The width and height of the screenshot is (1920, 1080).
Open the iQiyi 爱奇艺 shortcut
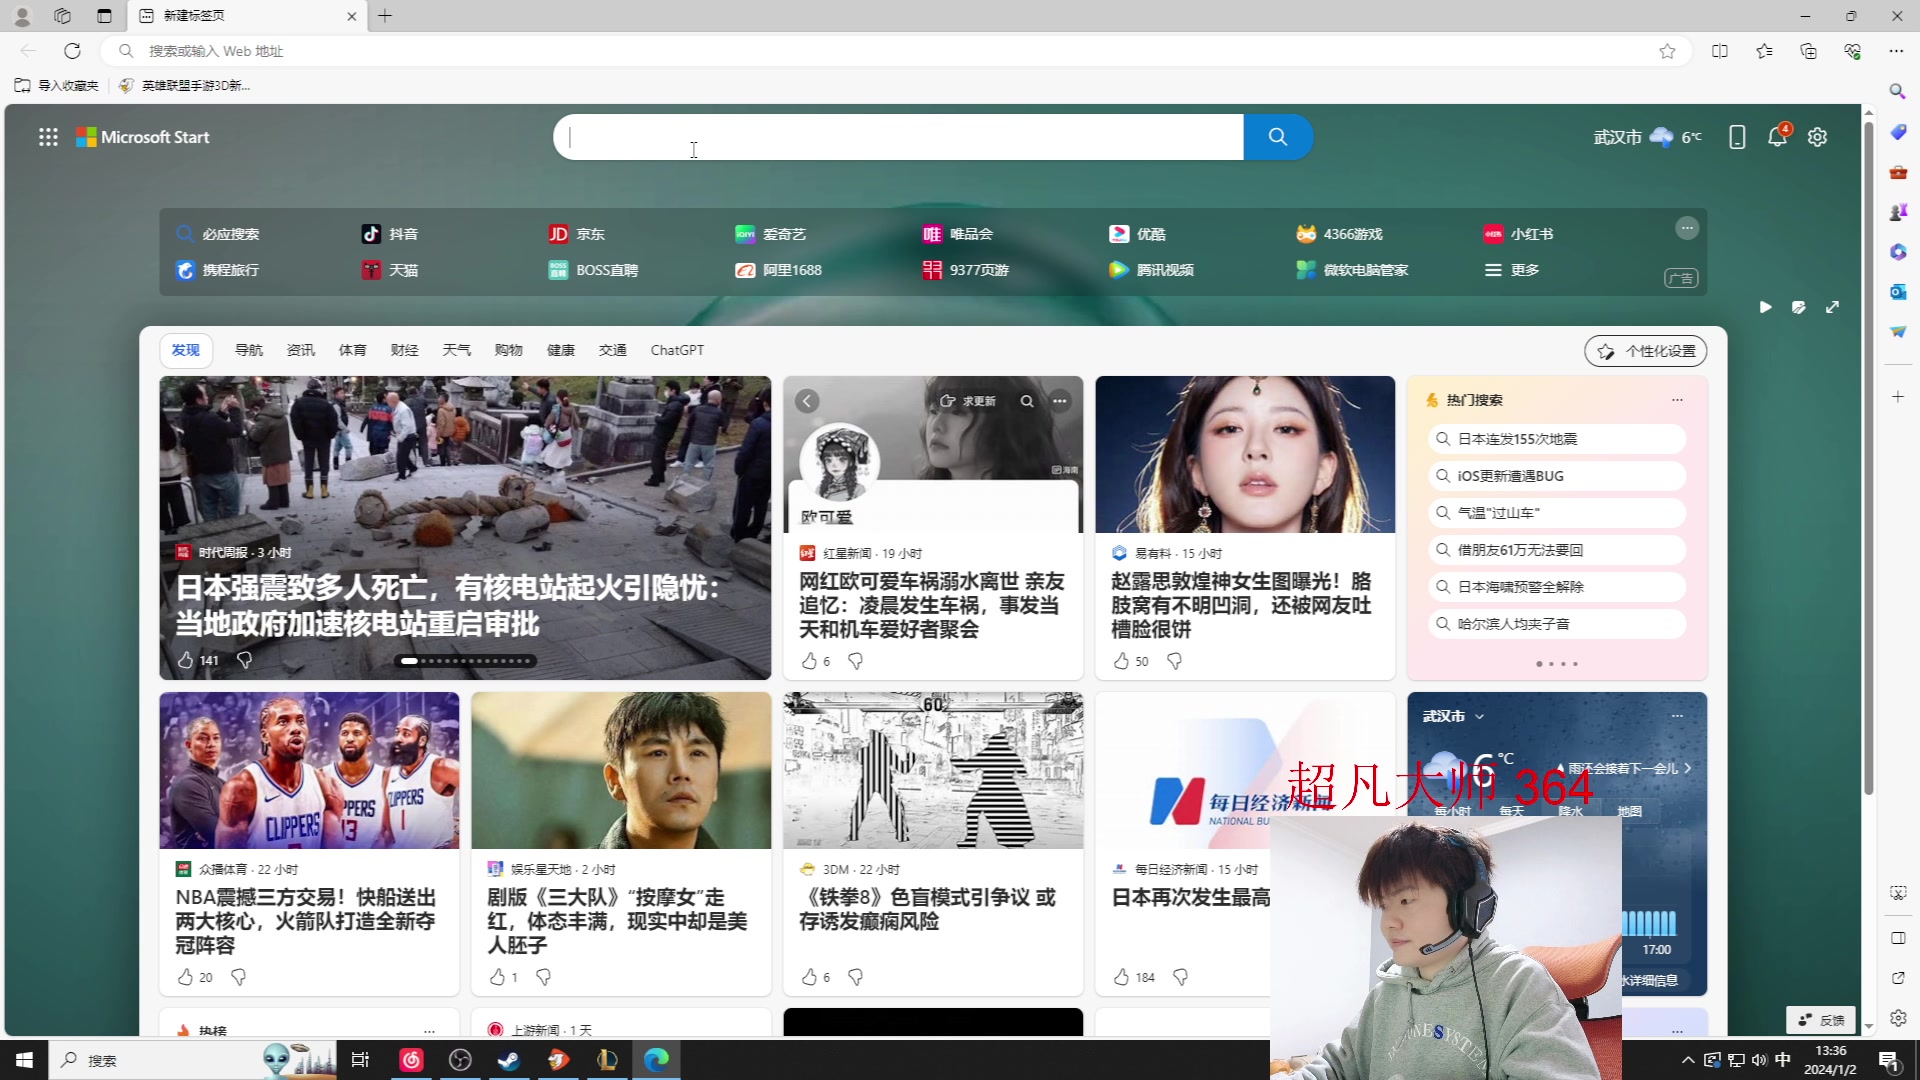click(771, 234)
